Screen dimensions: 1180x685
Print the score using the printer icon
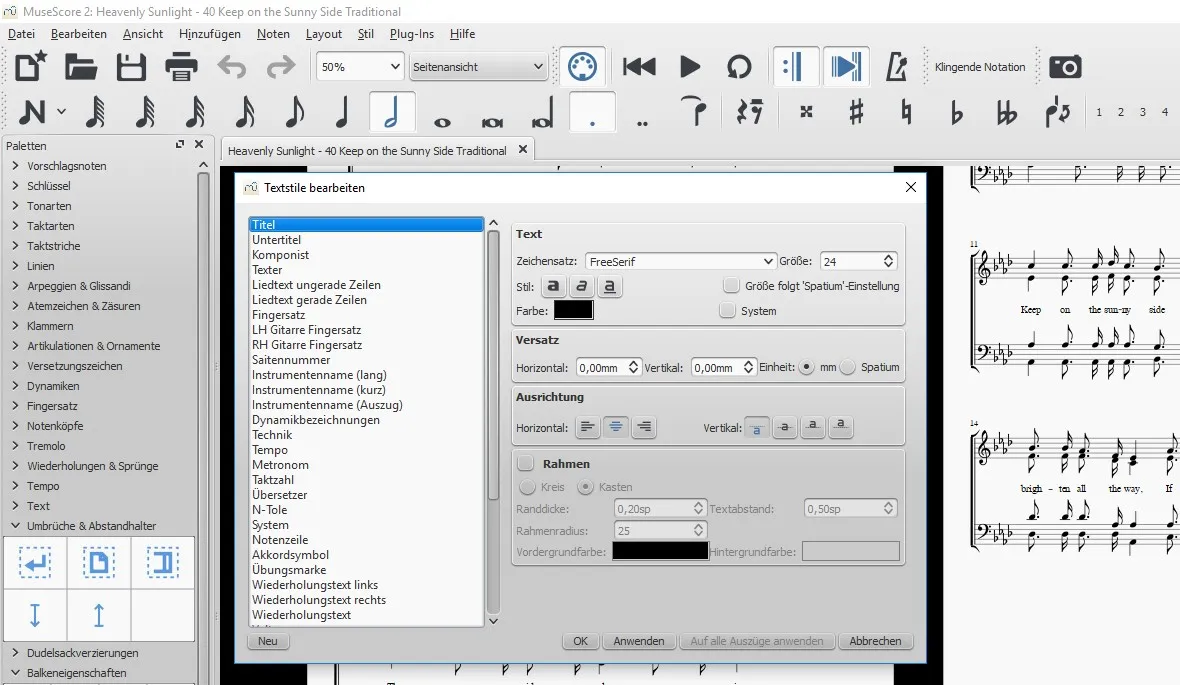pyautogui.click(x=181, y=66)
